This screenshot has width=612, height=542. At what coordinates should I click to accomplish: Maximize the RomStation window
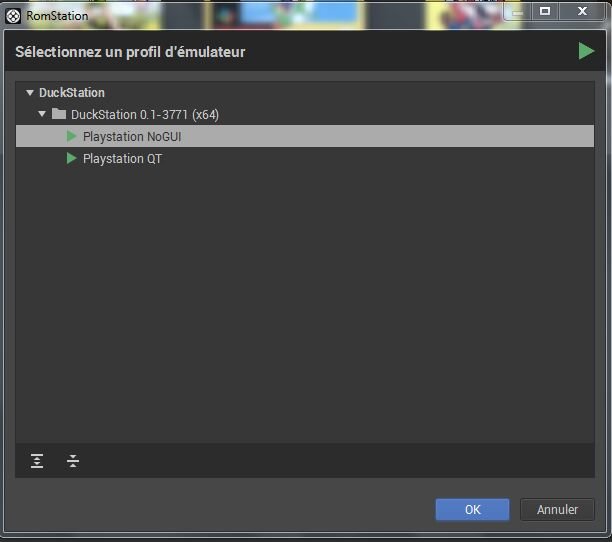545,11
